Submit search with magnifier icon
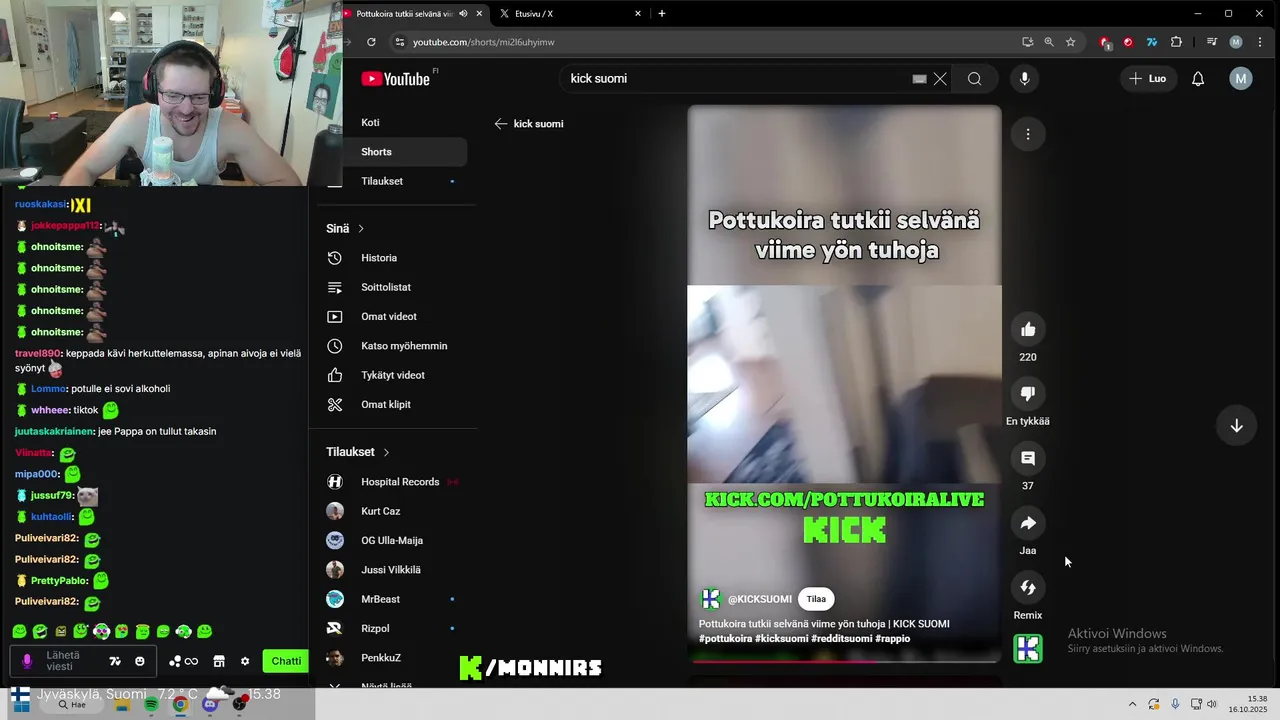The height and width of the screenshot is (720, 1280). pos(974,79)
